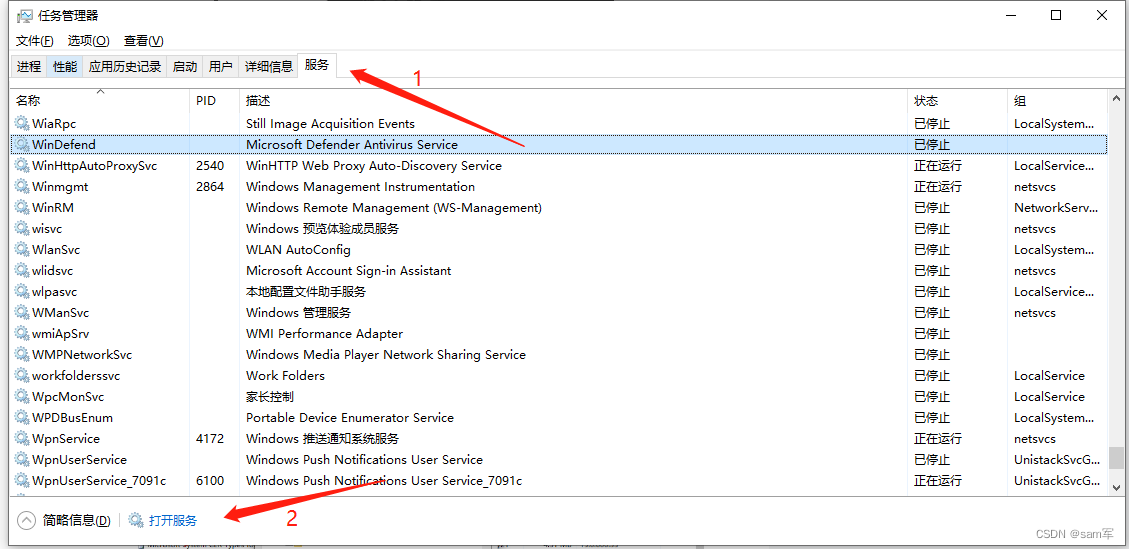This screenshot has width=1129, height=549.
Task: Click the gear icon beside wmiApSrv
Action: tap(22, 334)
